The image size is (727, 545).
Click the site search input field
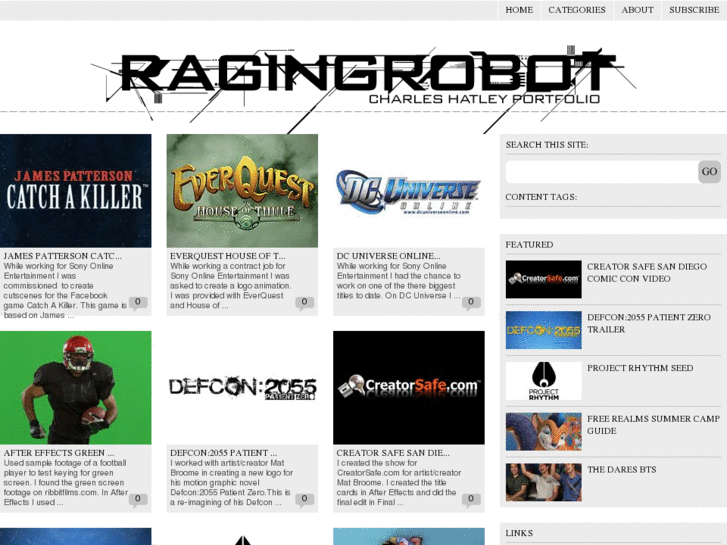click(x=602, y=172)
